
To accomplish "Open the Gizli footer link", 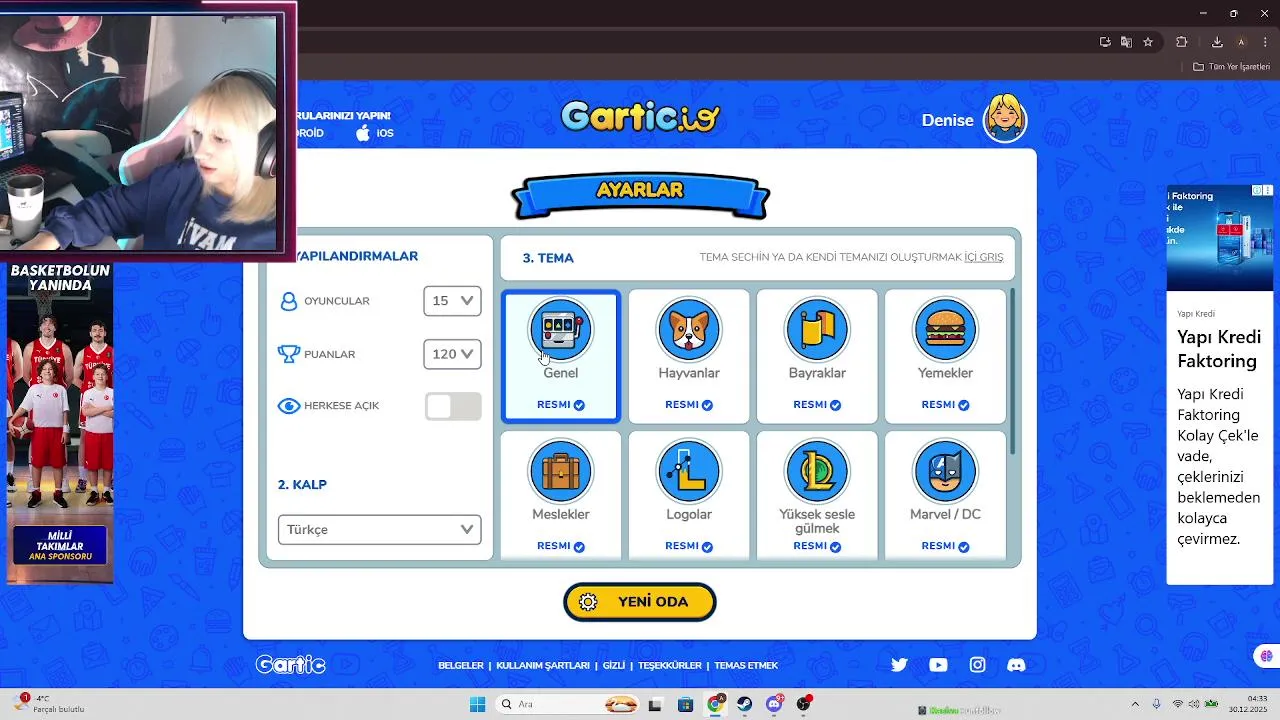I will 614,665.
